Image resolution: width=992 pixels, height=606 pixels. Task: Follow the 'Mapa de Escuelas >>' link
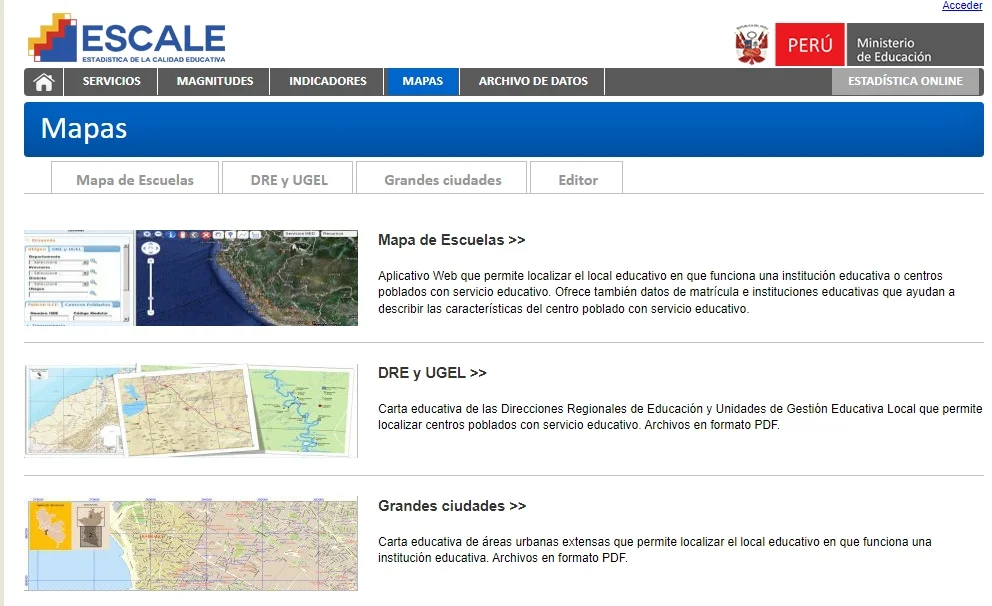point(452,240)
